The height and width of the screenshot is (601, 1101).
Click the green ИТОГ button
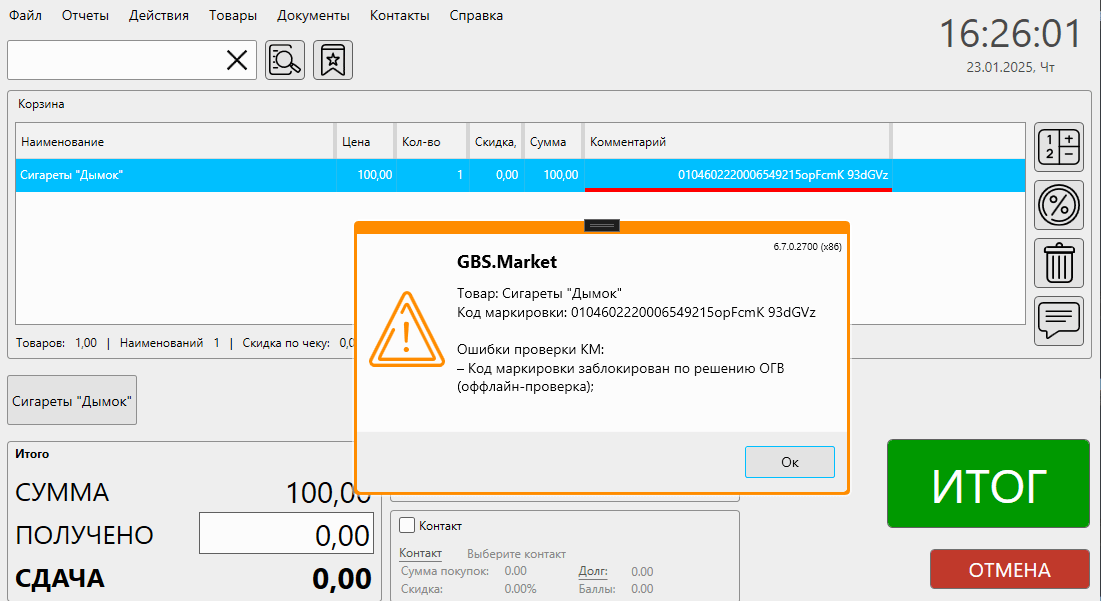click(x=988, y=484)
